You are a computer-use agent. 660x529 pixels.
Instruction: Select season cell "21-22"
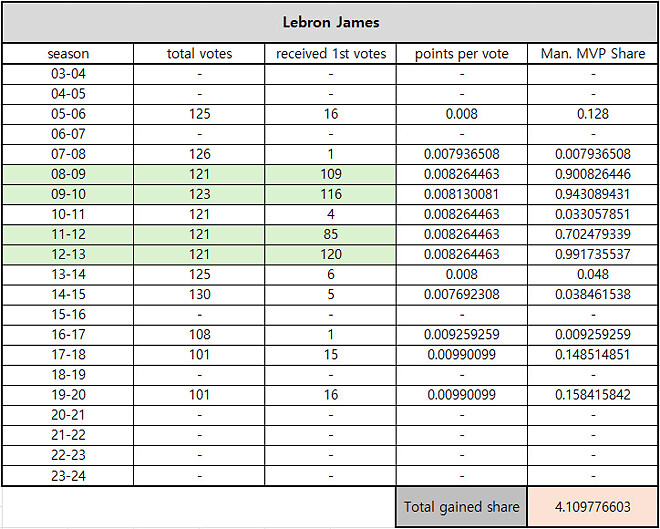coord(68,435)
